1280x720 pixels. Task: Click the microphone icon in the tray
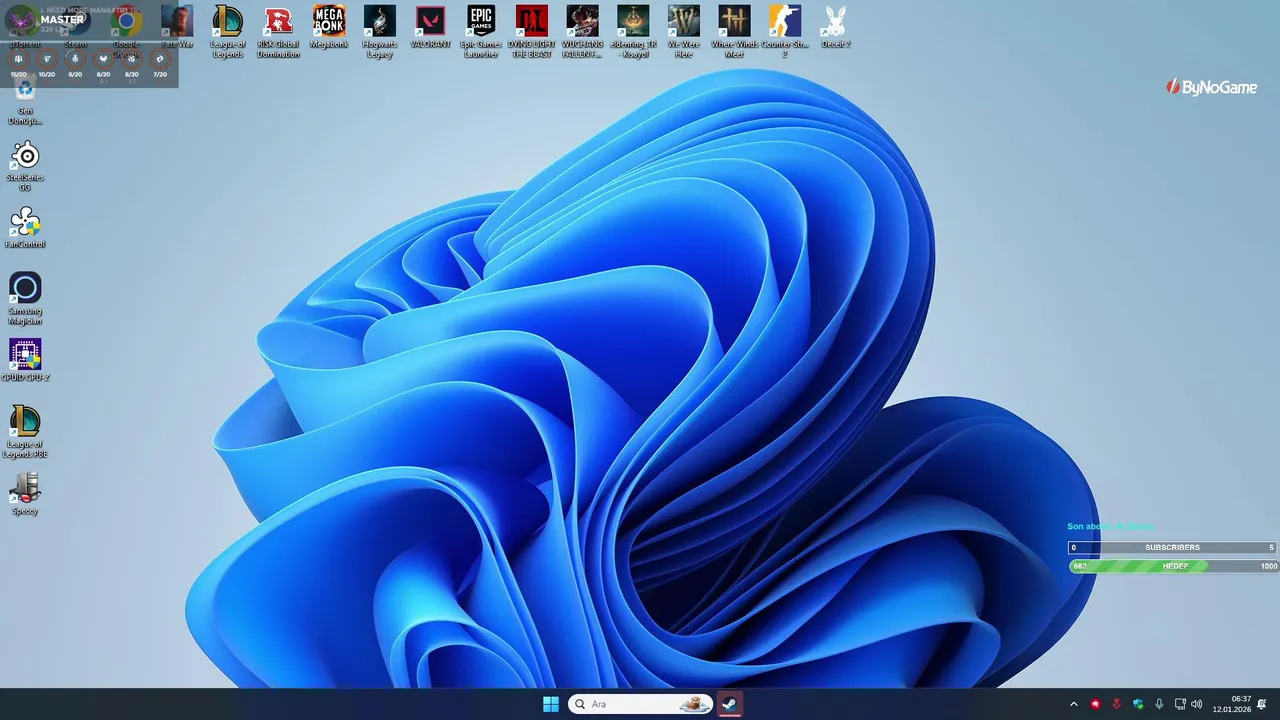click(x=1159, y=704)
